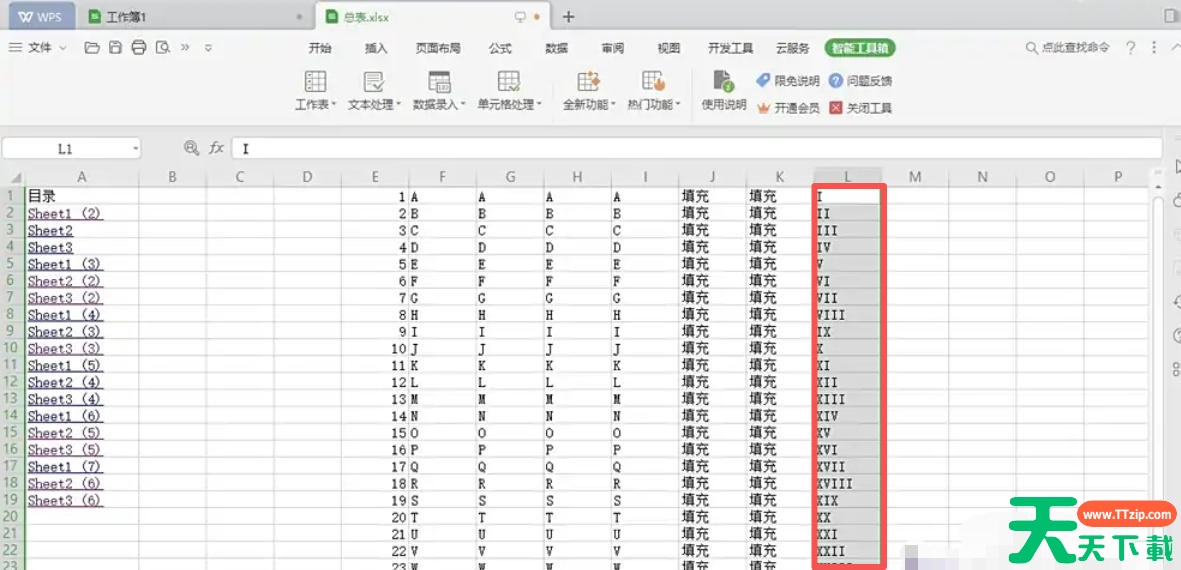Click the 开通会员 crown button
Screen dimensions: 1181x570
788,108
